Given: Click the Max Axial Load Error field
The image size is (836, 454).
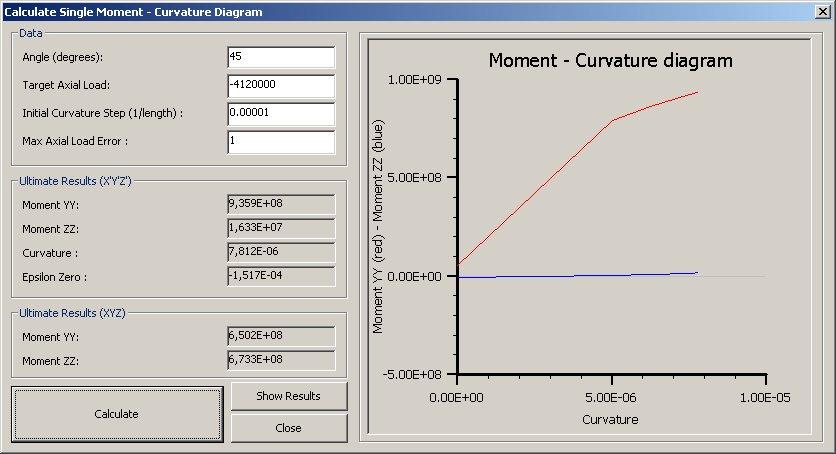Looking at the screenshot, I should pos(280,141).
